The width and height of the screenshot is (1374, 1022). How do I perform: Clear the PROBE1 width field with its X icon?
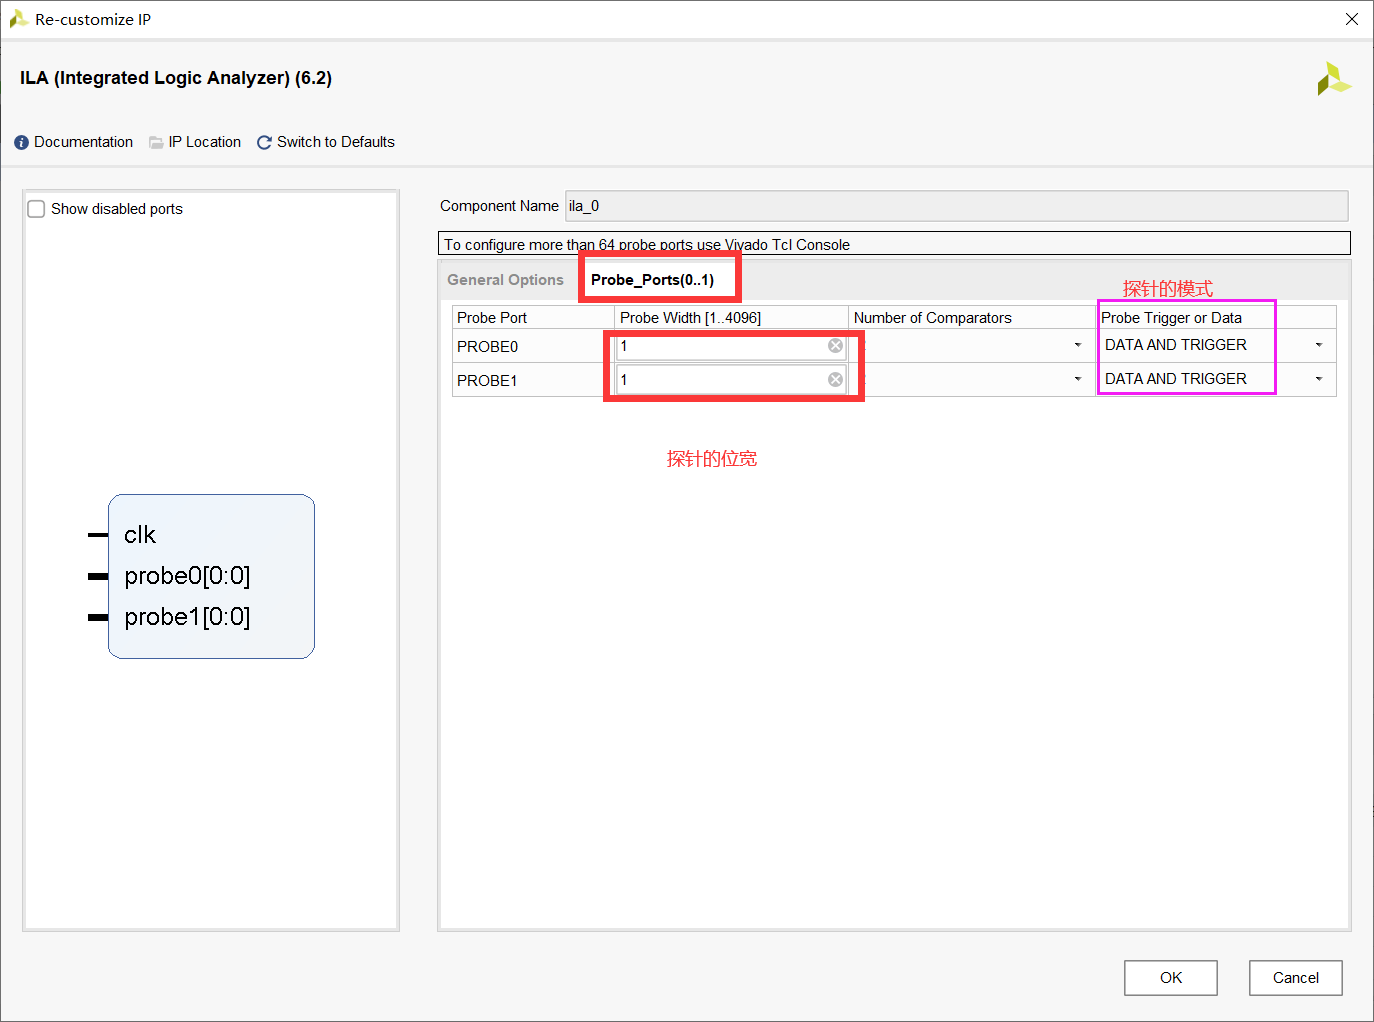(835, 380)
